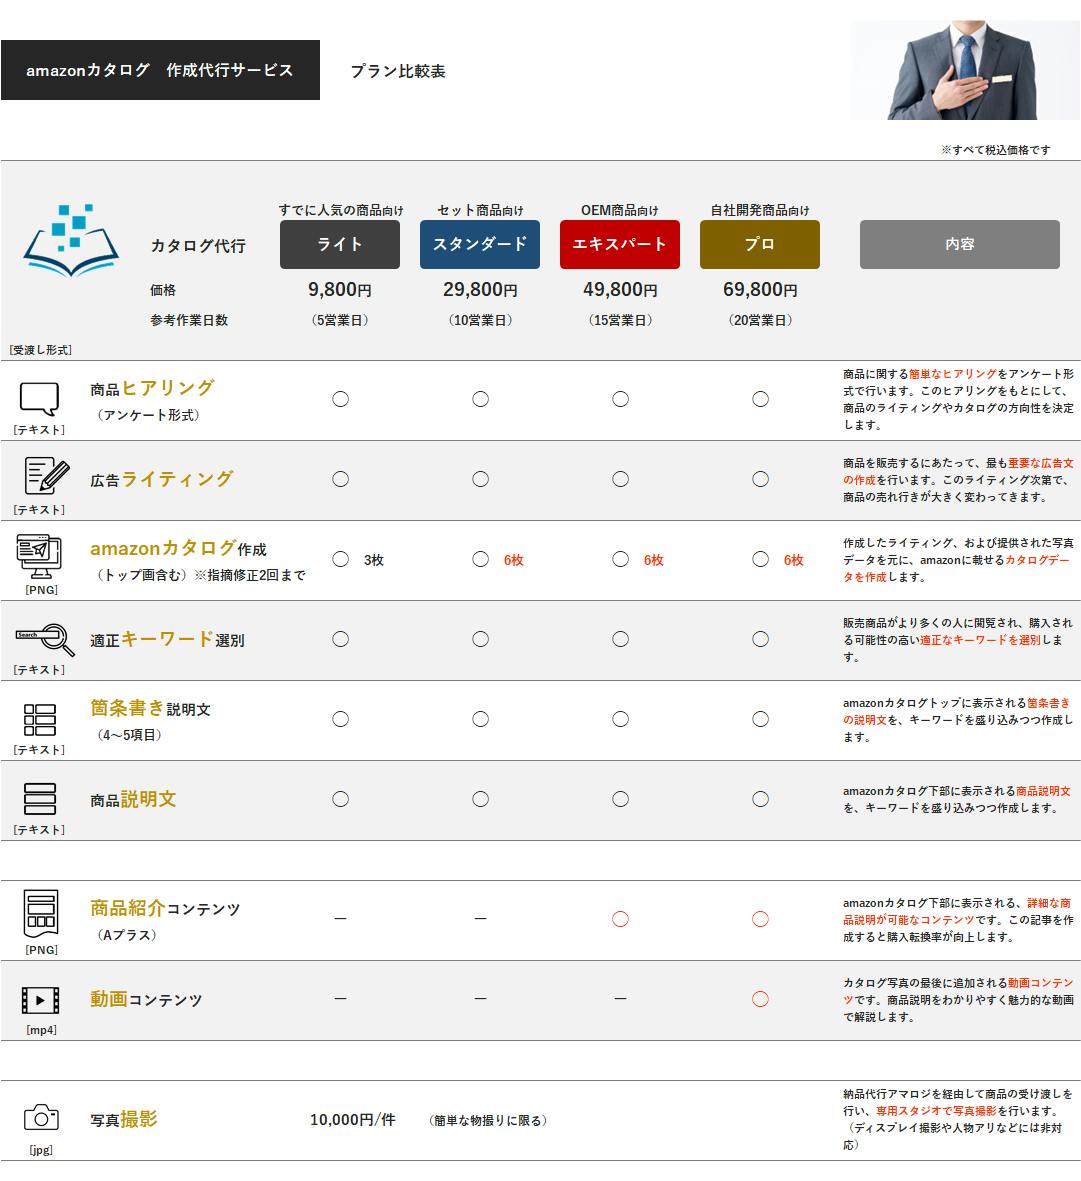Click the camera photo shooting icon
The width and height of the screenshot is (1081, 1181).
coord(41,1117)
